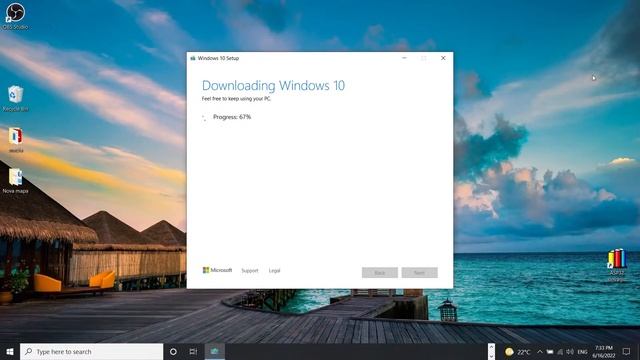Click the volume speaker icon
This screenshot has width=640, height=360.
[x=570, y=352]
